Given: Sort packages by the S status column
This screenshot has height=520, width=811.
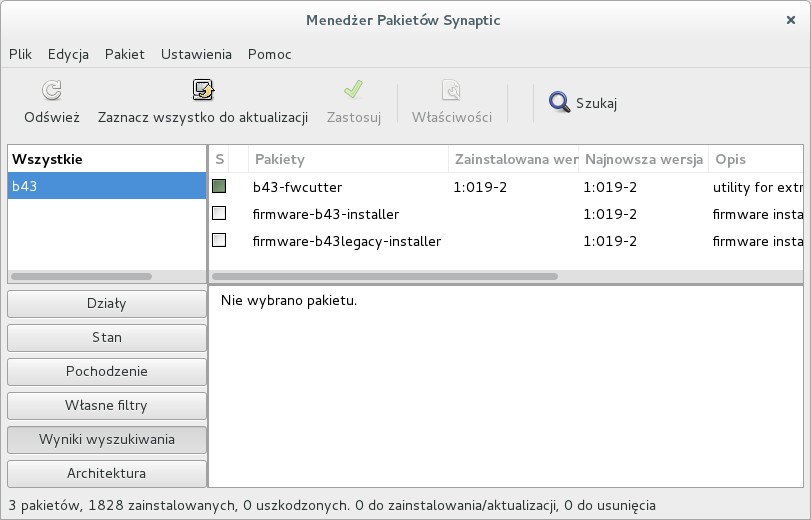Looking at the screenshot, I should pos(219,159).
